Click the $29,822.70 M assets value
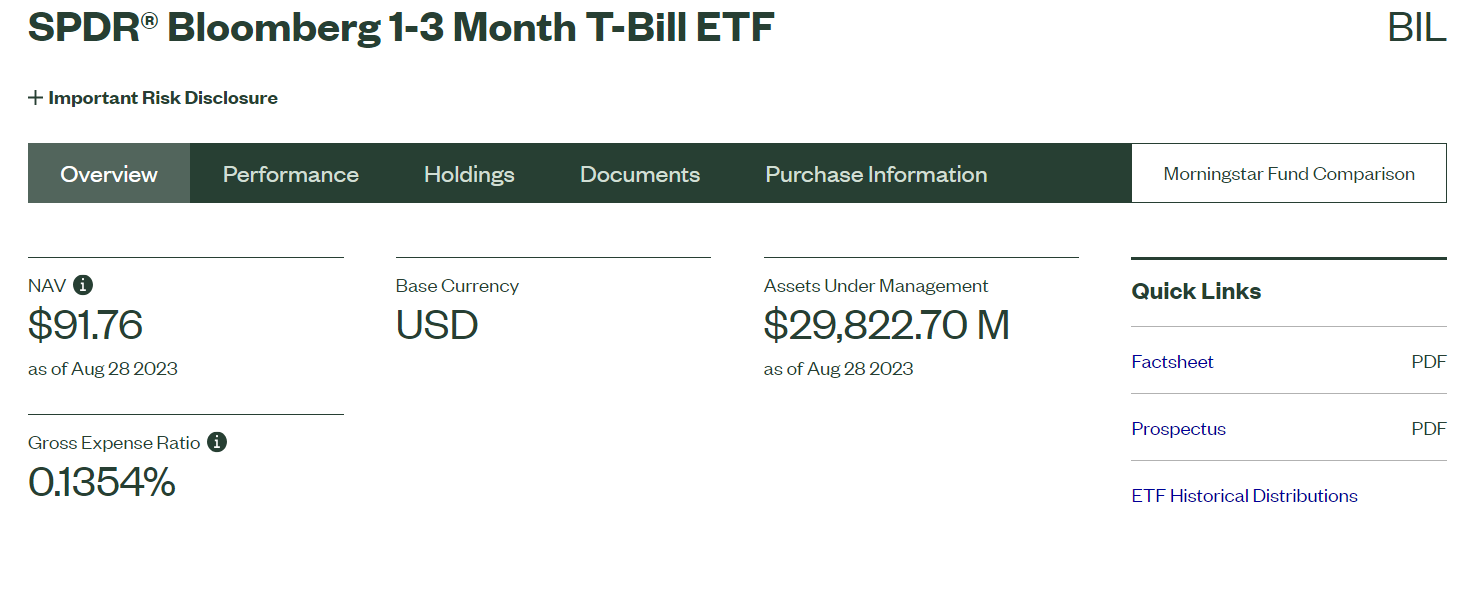Screen dimensions: 1477x590 click(x=886, y=325)
